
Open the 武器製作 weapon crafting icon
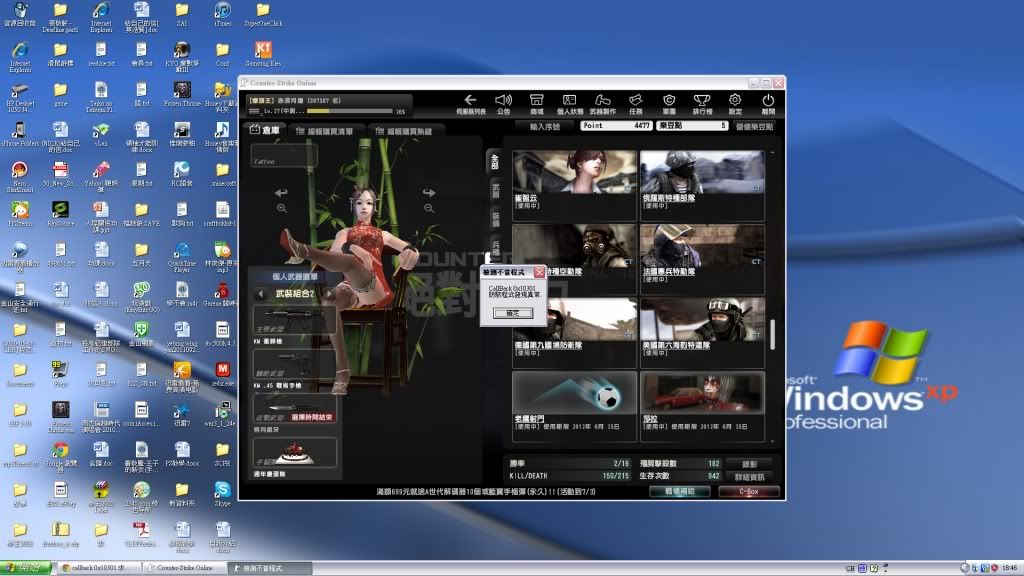coord(602,101)
